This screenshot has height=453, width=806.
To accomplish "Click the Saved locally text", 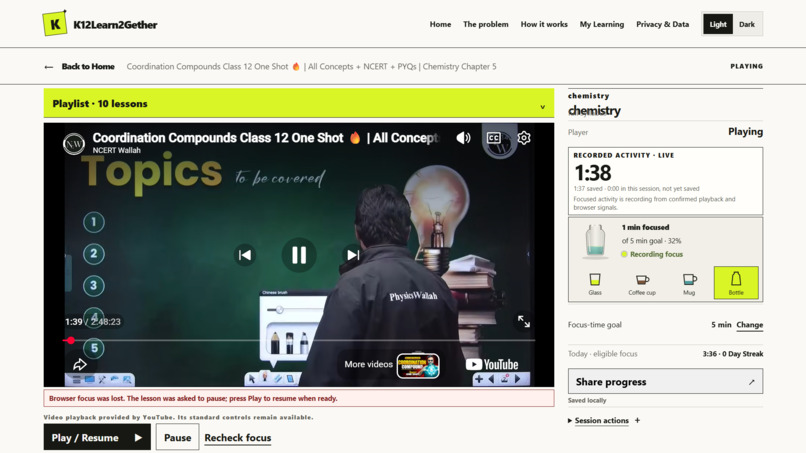I will (x=587, y=400).
